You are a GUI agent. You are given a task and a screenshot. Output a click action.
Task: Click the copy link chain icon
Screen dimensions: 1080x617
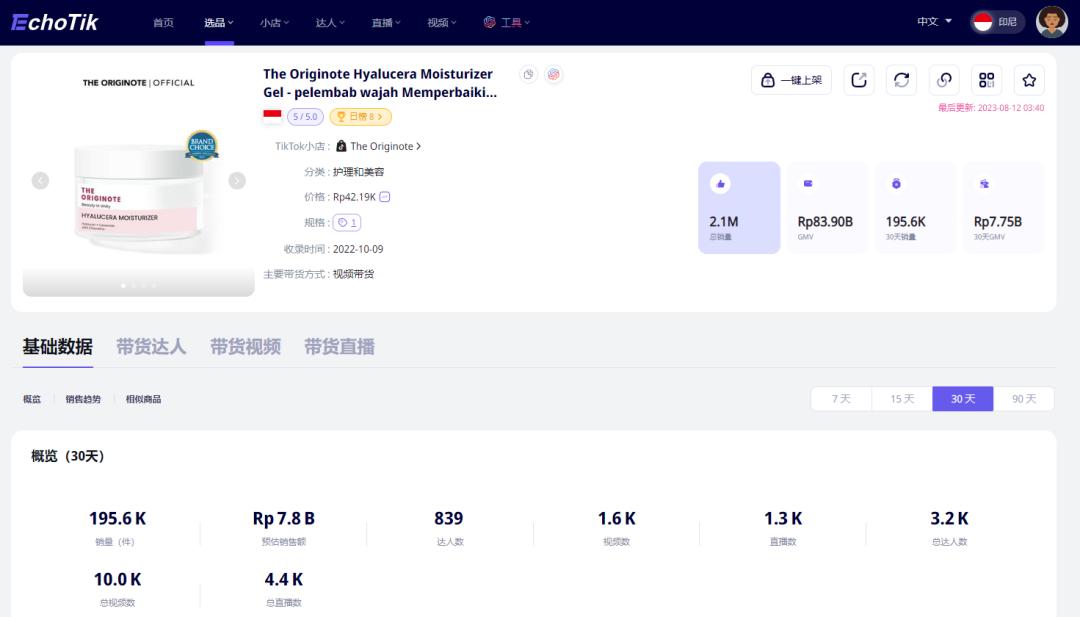tap(944, 80)
